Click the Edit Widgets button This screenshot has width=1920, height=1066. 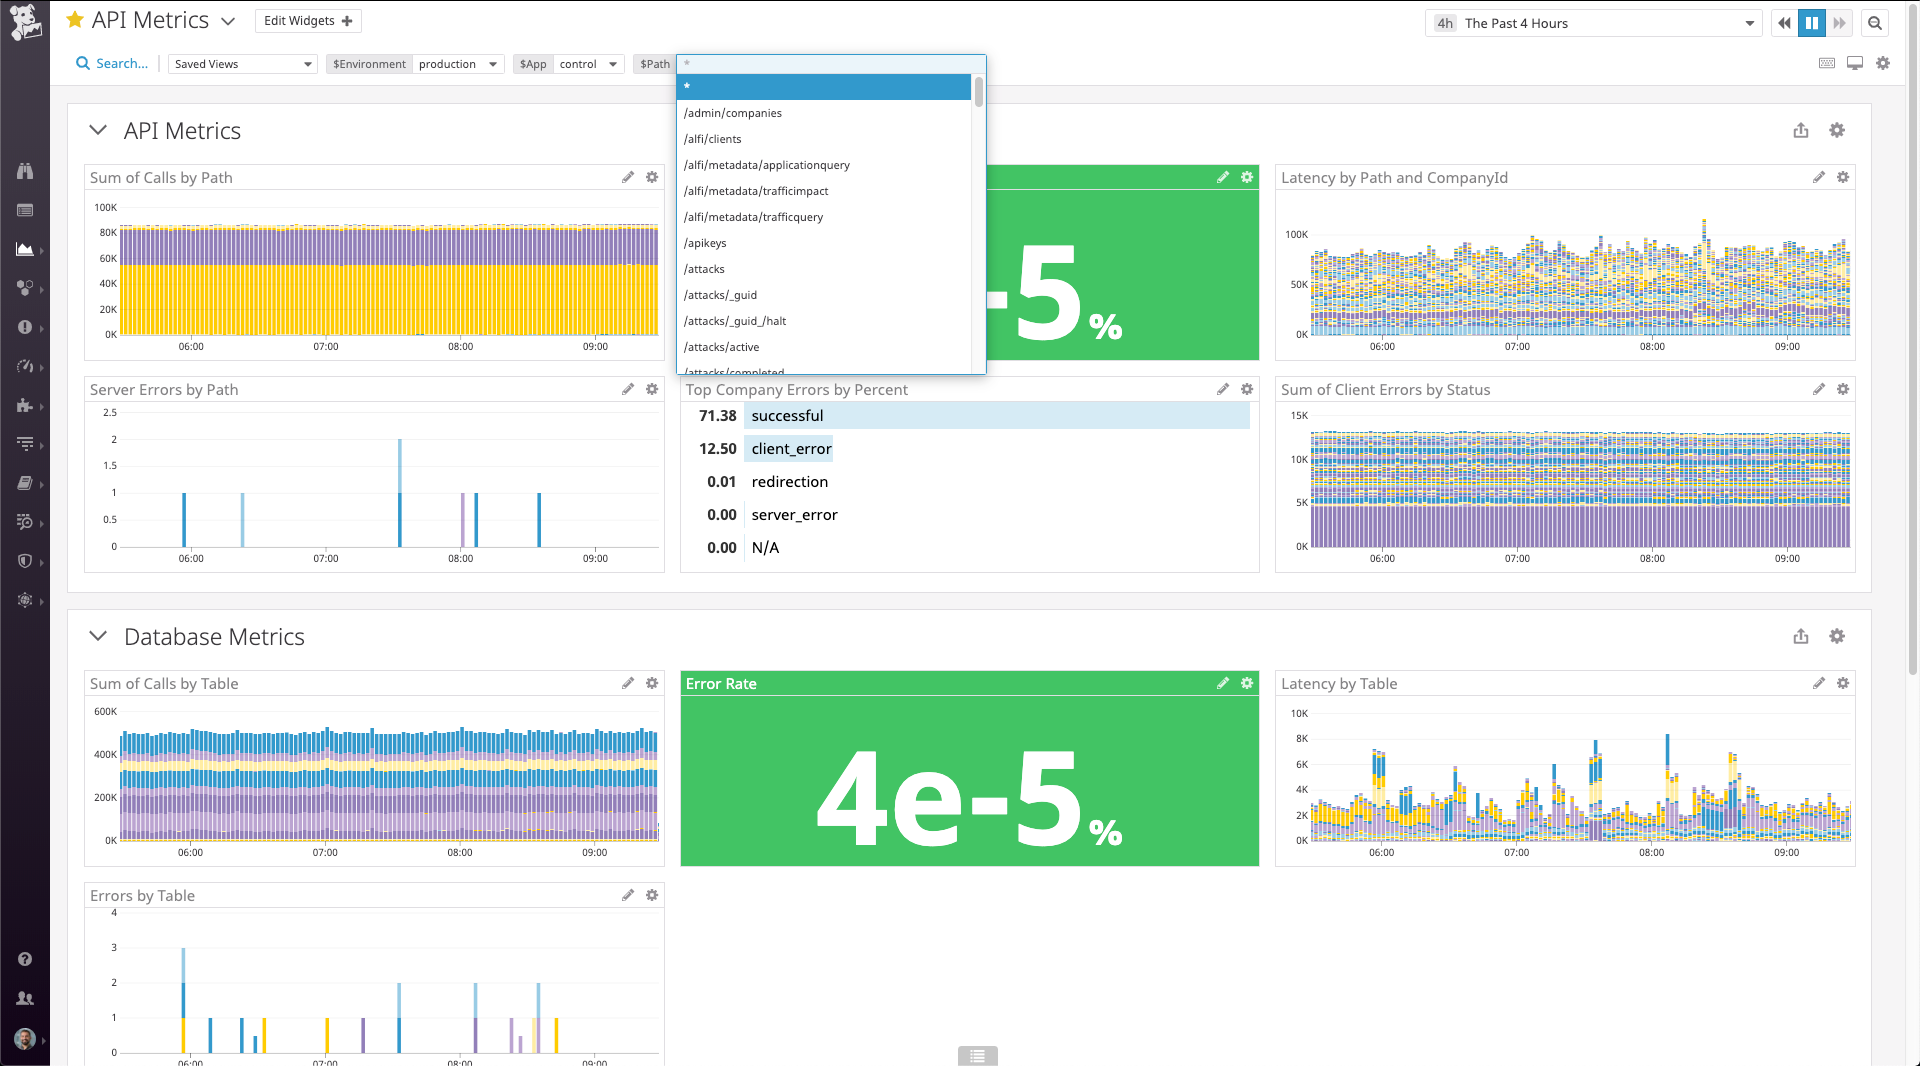(x=307, y=20)
